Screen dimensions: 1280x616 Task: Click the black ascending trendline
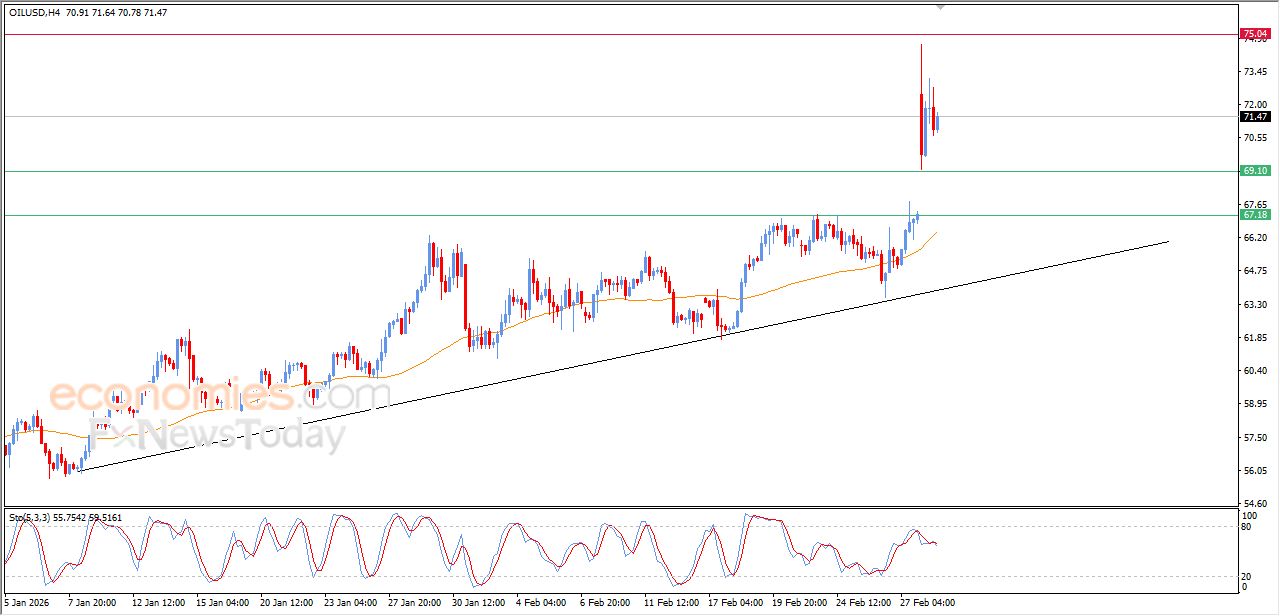click(600, 358)
